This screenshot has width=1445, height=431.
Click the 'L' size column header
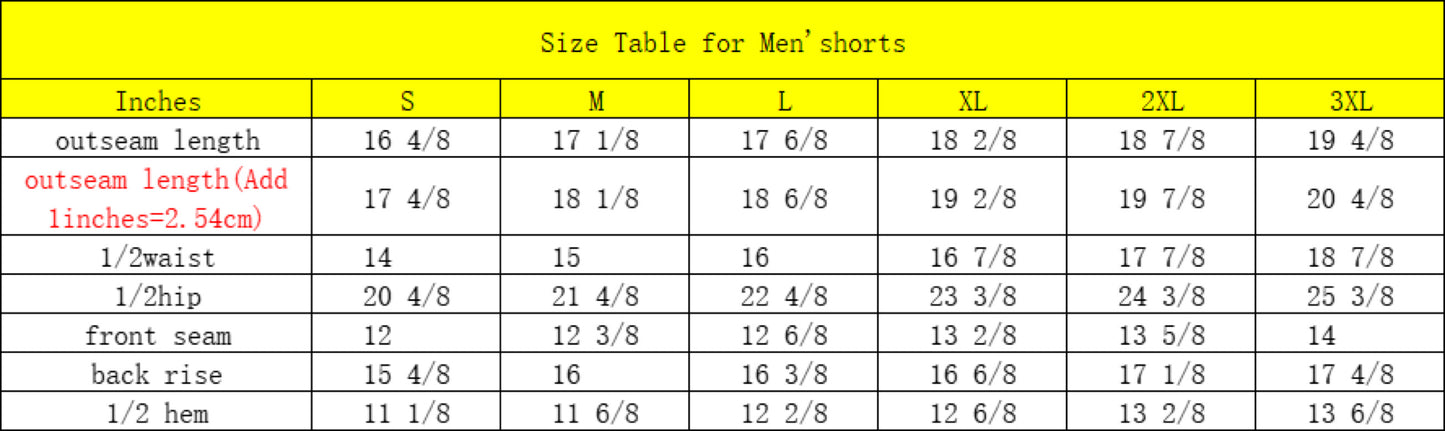click(x=785, y=101)
